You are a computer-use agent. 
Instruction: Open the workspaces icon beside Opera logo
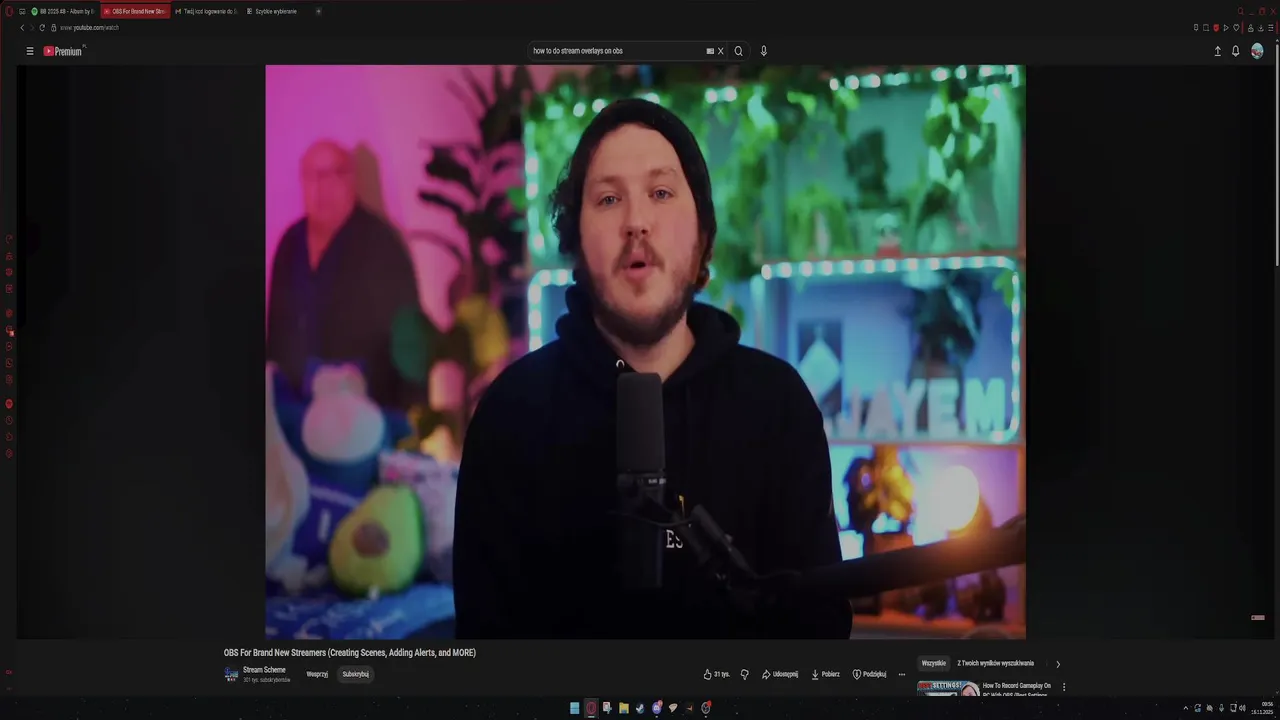click(x=22, y=11)
